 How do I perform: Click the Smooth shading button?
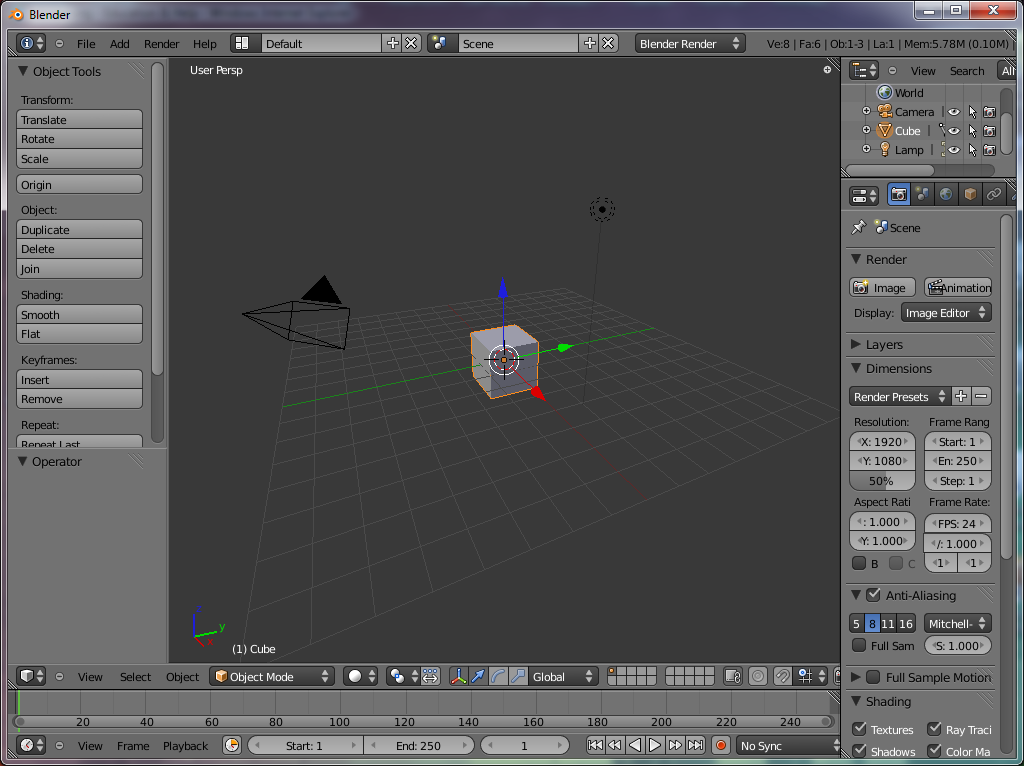pyautogui.click(x=79, y=314)
